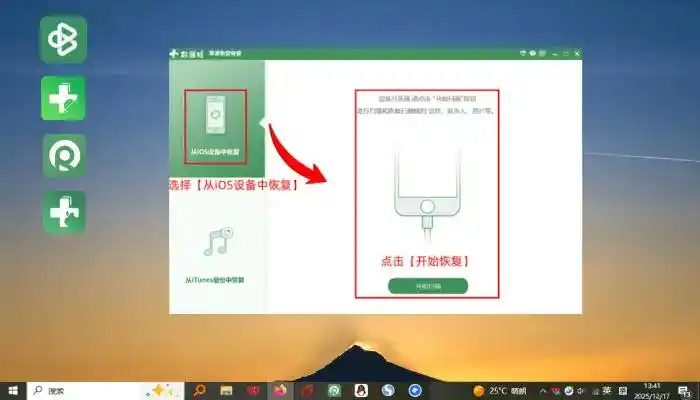Open the red taskbar app after File Explorer
The image size is (700, 400).
pos(253,391)
